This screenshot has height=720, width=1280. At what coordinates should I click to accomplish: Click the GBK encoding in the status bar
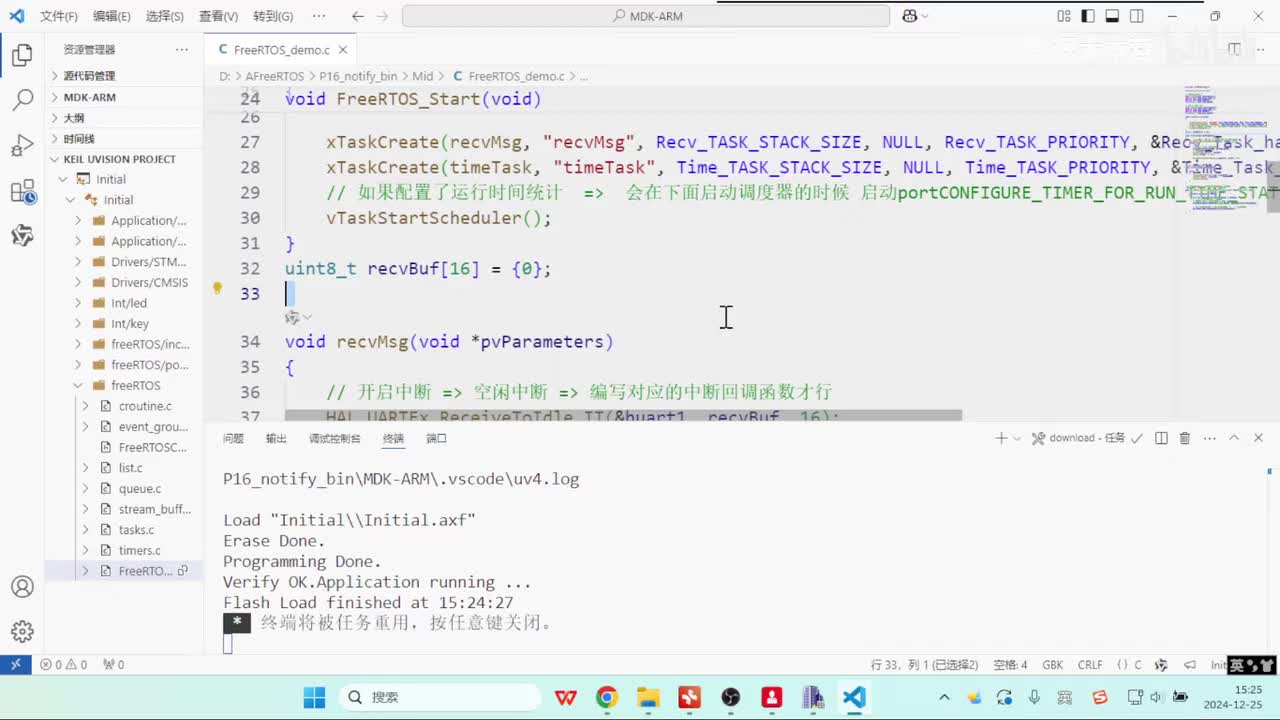point(1053,664)
